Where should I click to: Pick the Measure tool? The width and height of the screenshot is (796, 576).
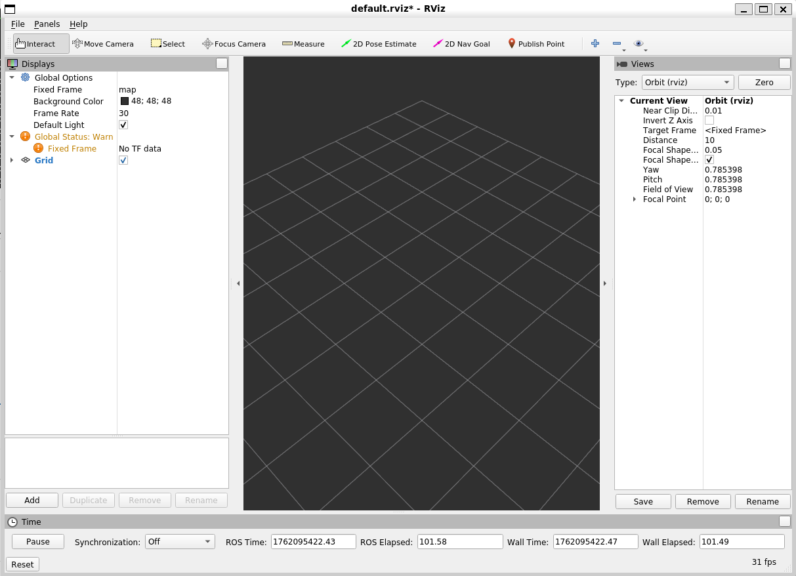[303, 44]
